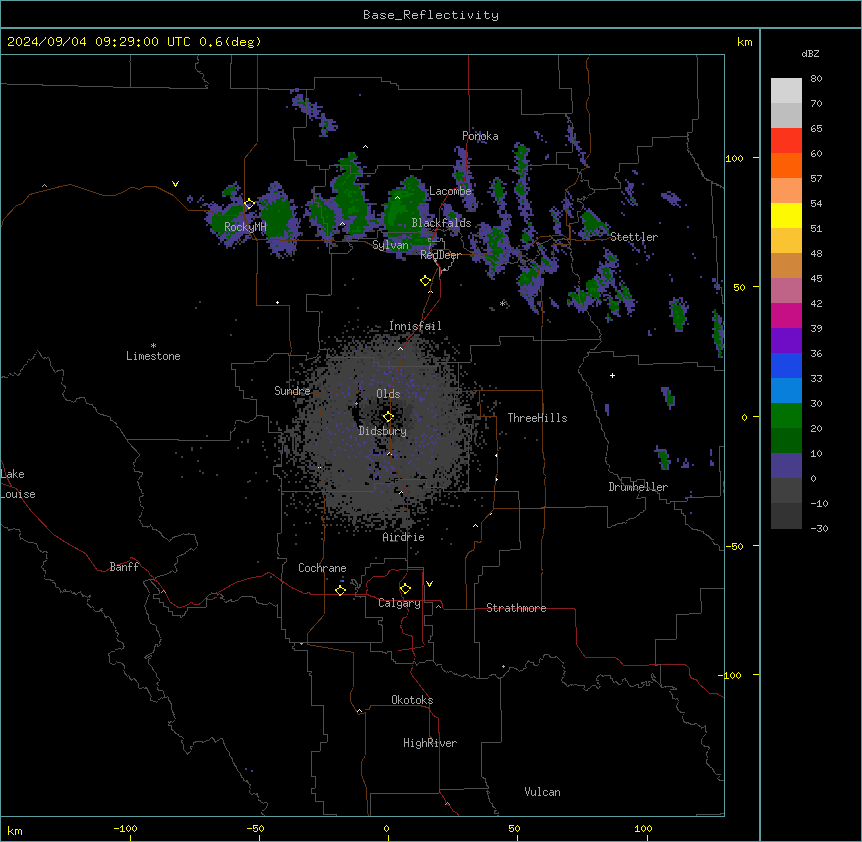Click the Okotoks label
The image size is (862, 842).
tap(412, 700)
